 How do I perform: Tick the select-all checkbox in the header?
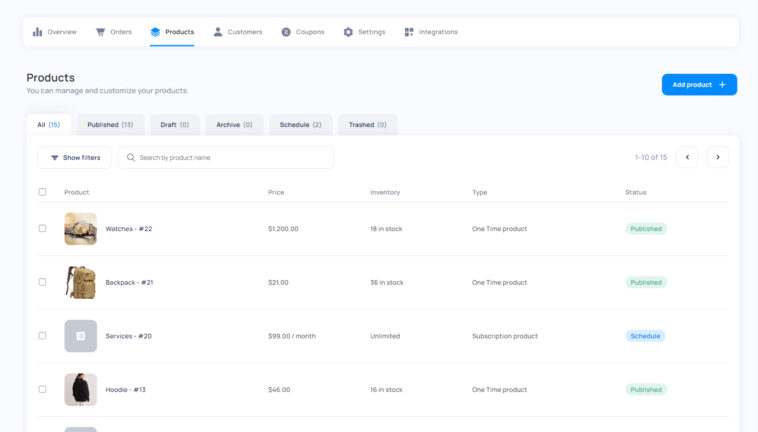tap(43, 192)
